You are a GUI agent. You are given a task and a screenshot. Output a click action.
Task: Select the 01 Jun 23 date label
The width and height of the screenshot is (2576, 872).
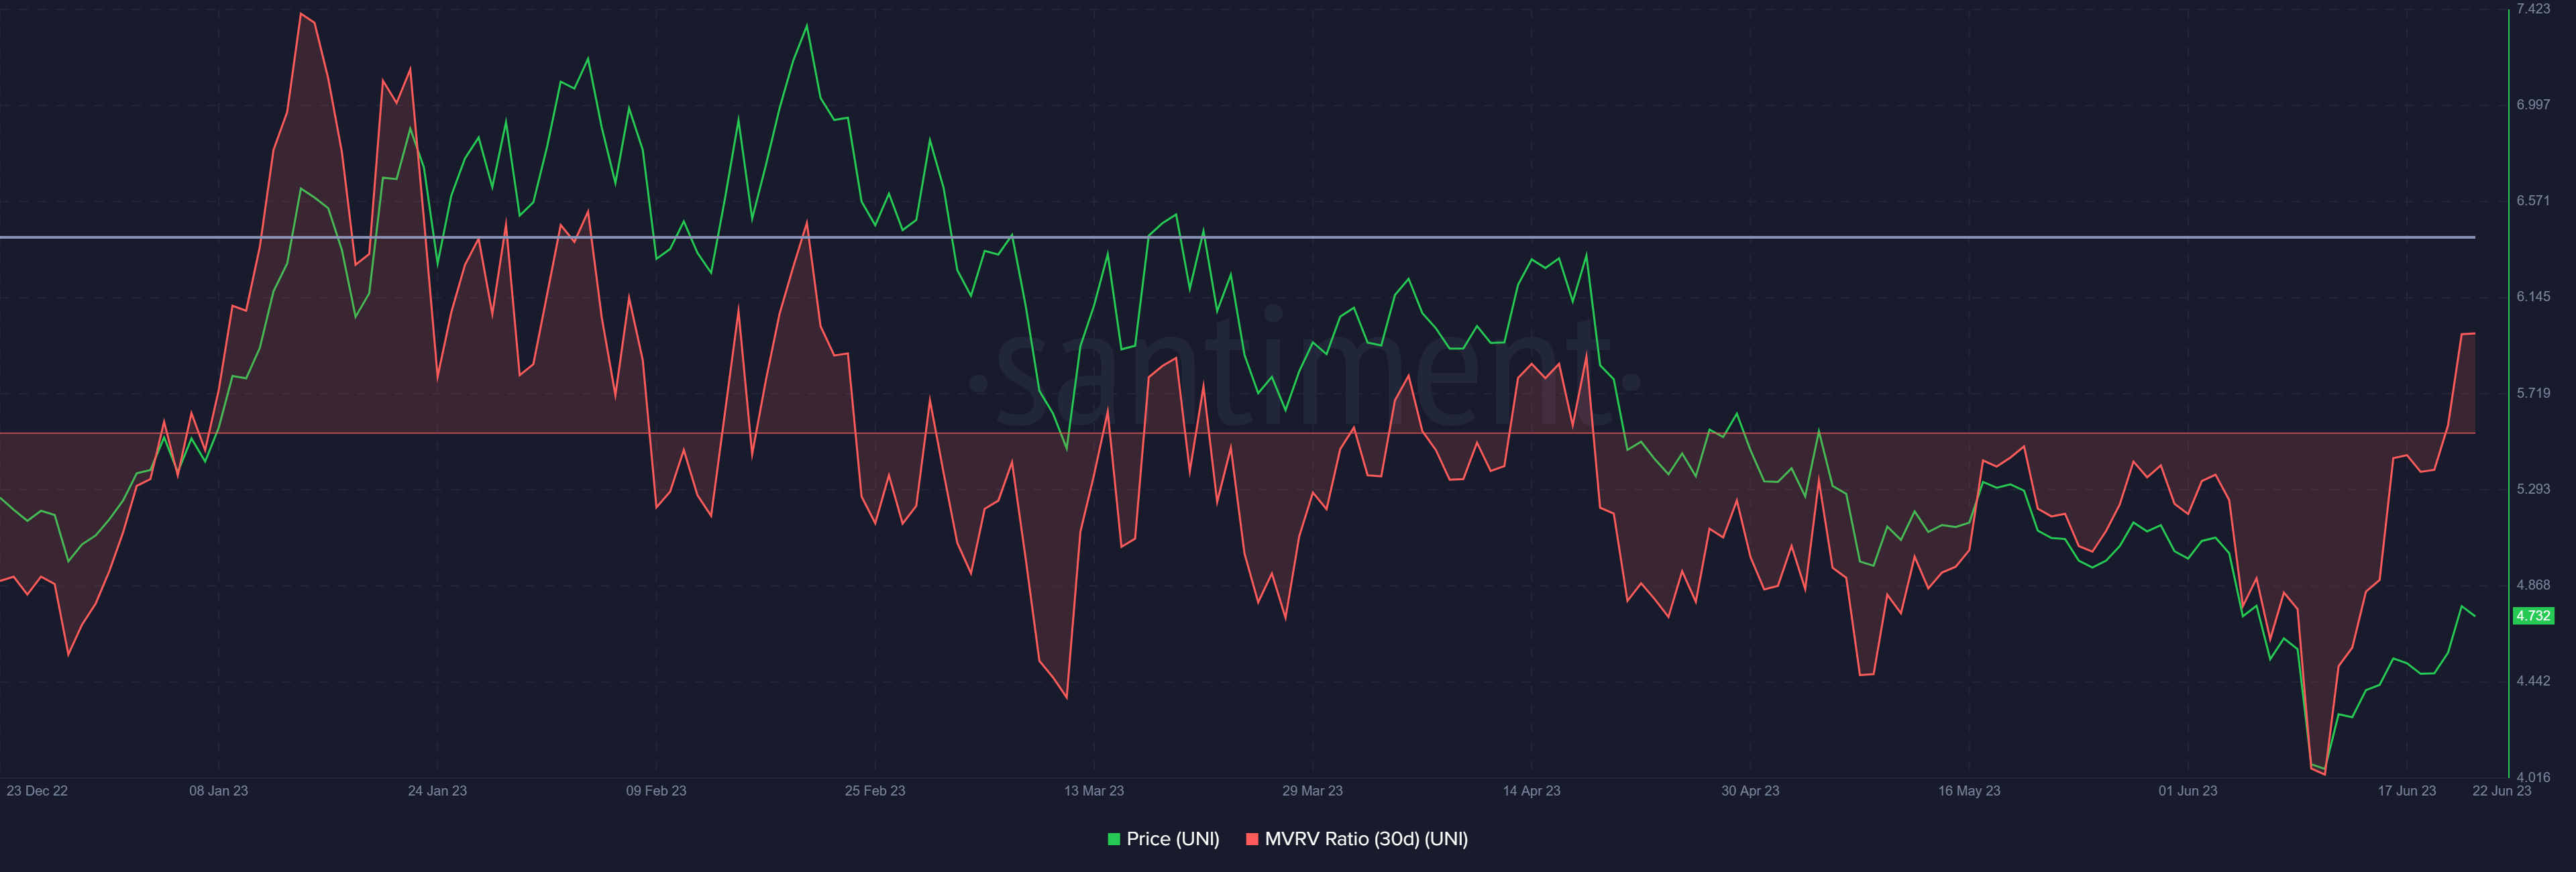(x=2188, y=791)
